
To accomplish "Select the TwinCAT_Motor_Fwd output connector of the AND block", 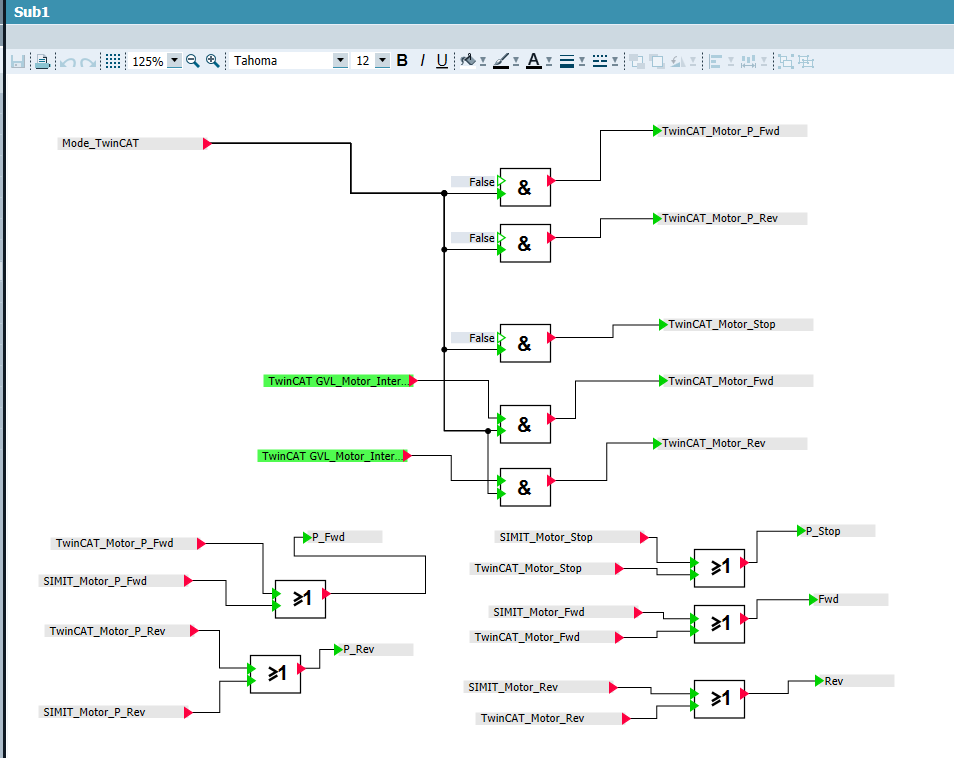I will (x=736, y=381).
